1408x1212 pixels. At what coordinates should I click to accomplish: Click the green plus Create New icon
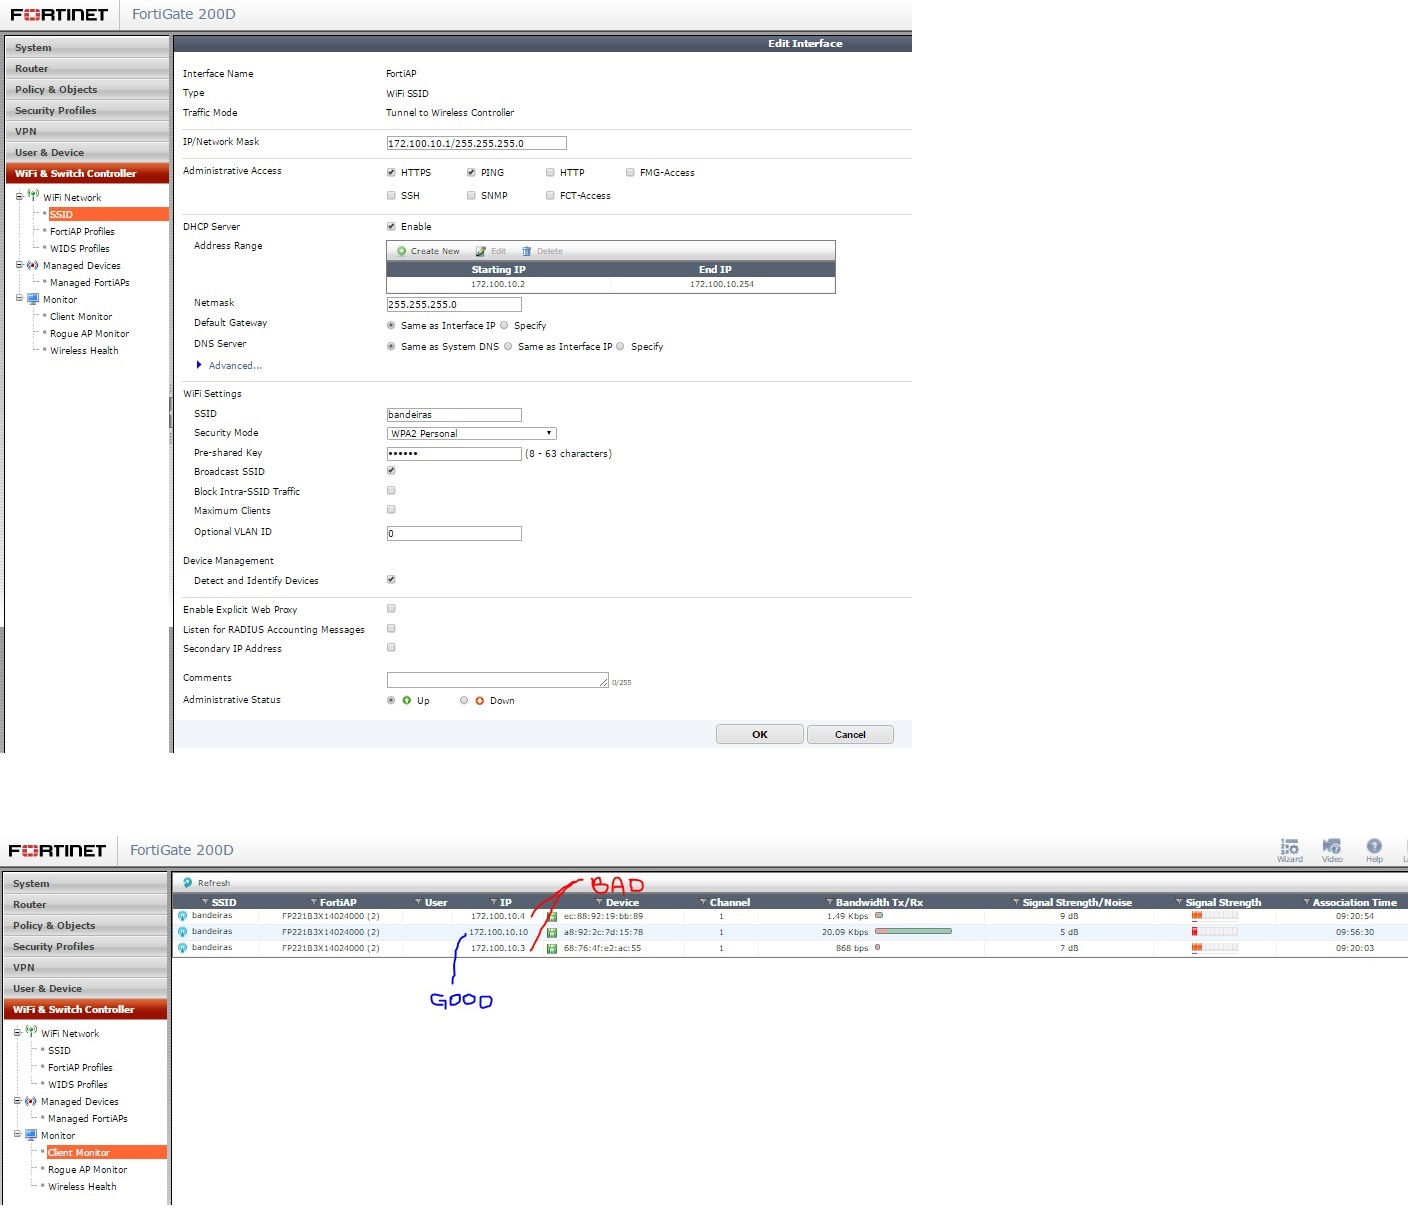click(402, 251)
